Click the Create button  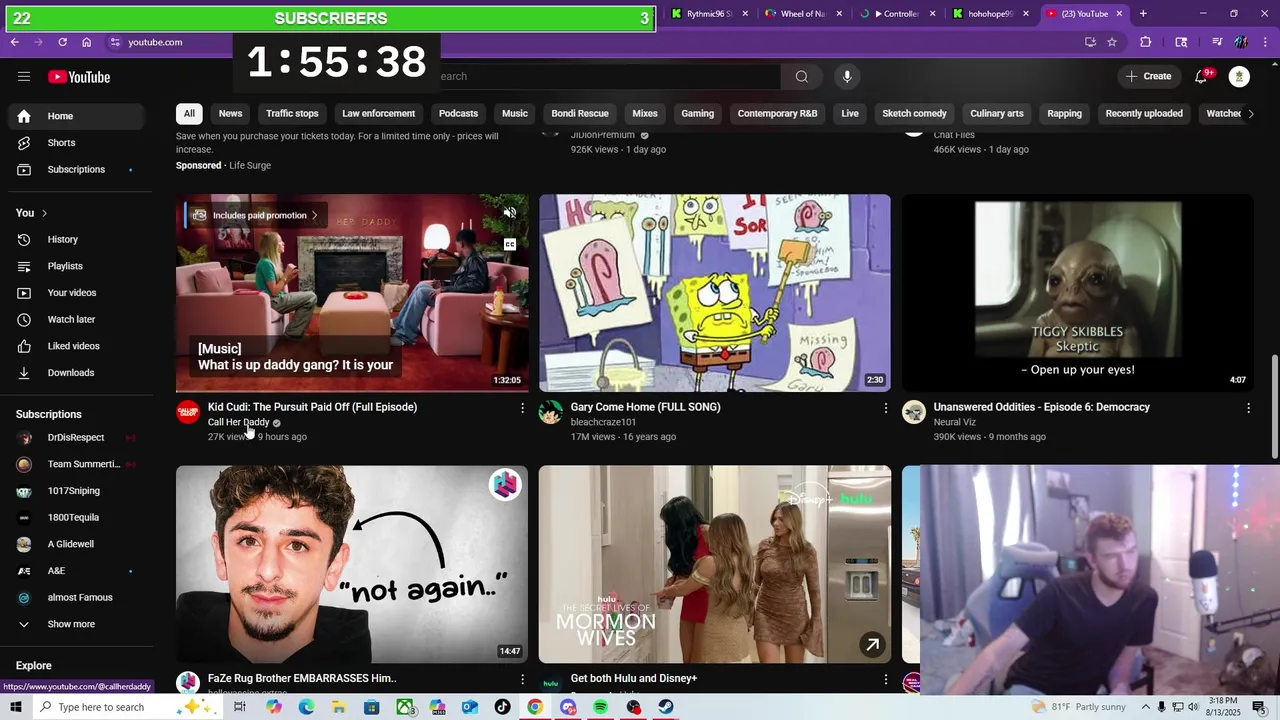pos(1148,77)
